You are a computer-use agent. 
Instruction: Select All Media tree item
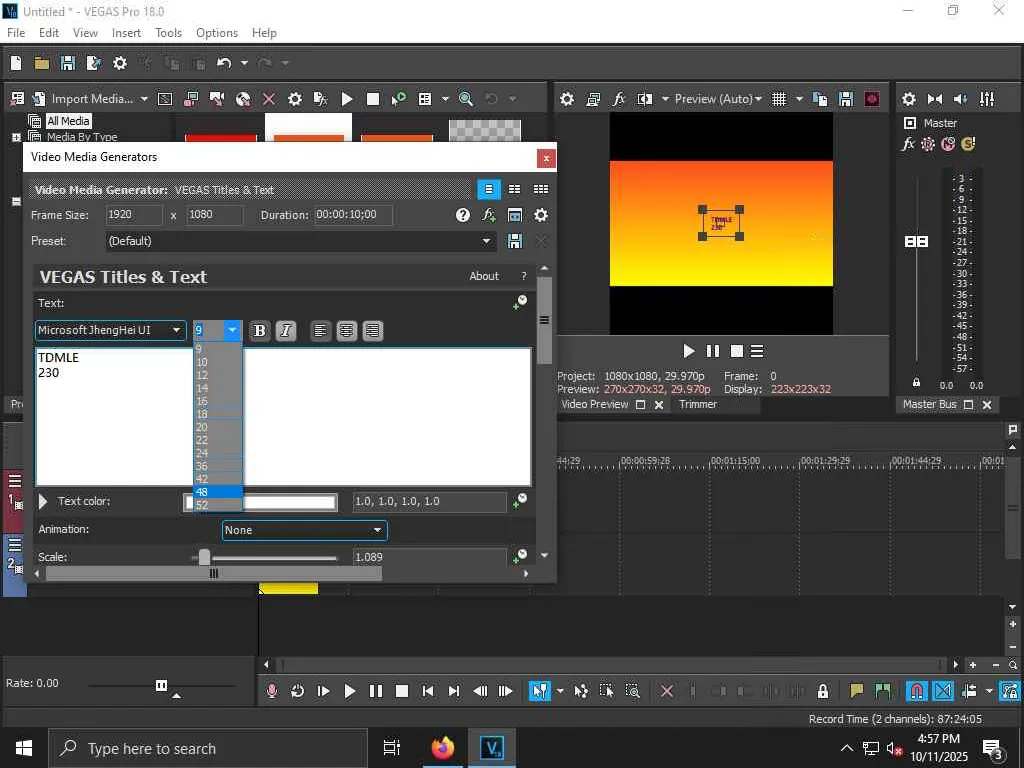point(68,121)
